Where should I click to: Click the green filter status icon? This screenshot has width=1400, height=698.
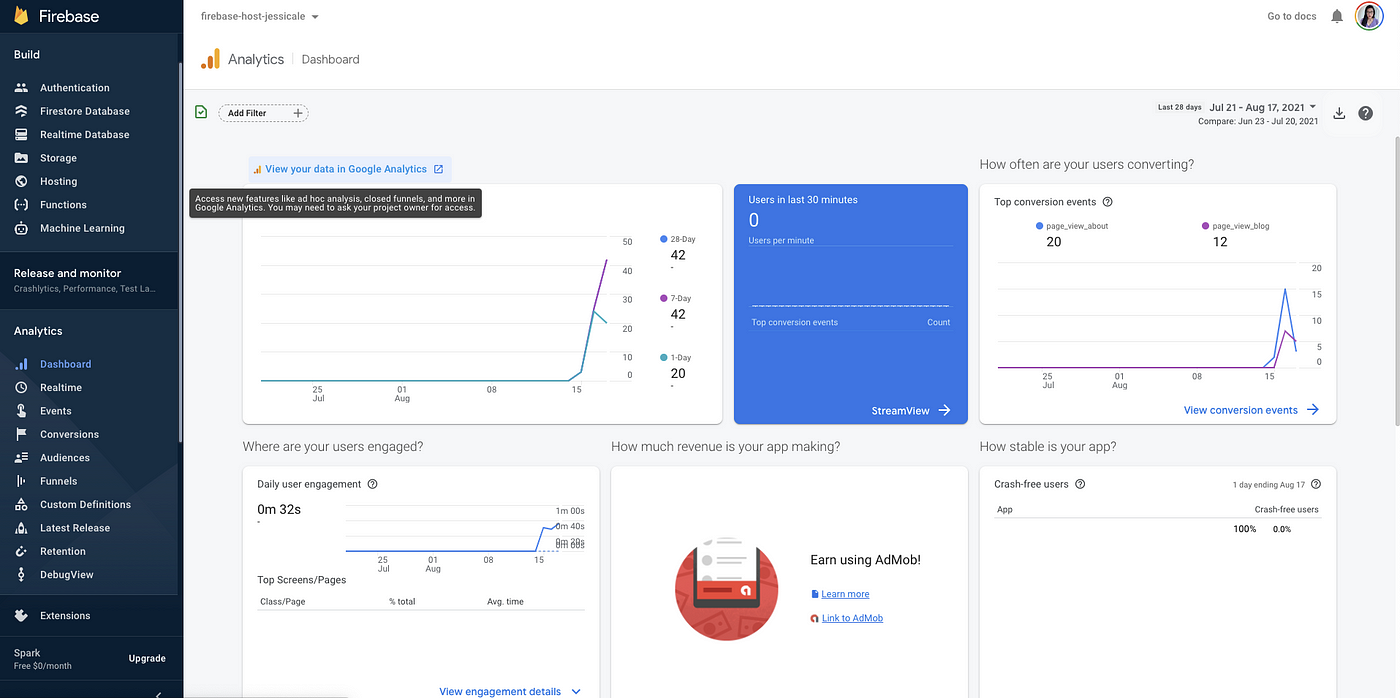[x=201, y=113]
